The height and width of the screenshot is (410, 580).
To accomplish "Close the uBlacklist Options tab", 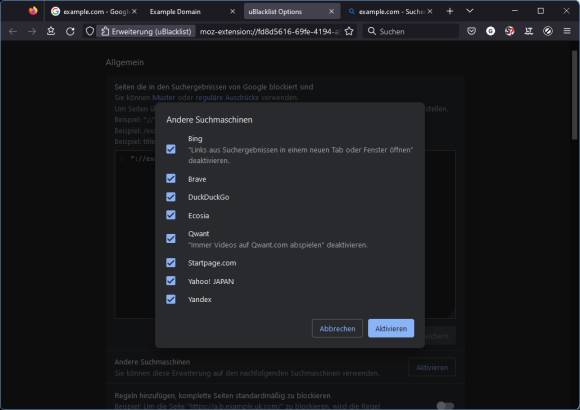I will click(x=331, y=11).
